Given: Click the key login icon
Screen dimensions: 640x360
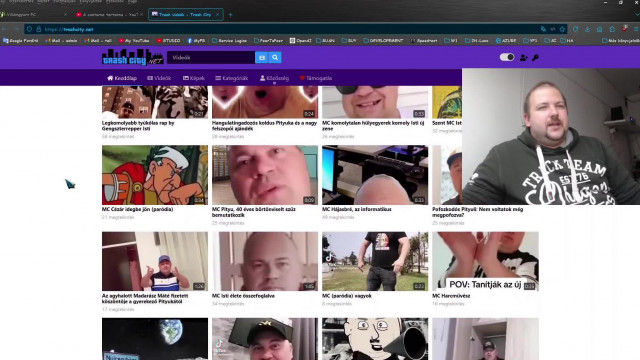Looking at the screenshot, I should (x=535, y=58).
